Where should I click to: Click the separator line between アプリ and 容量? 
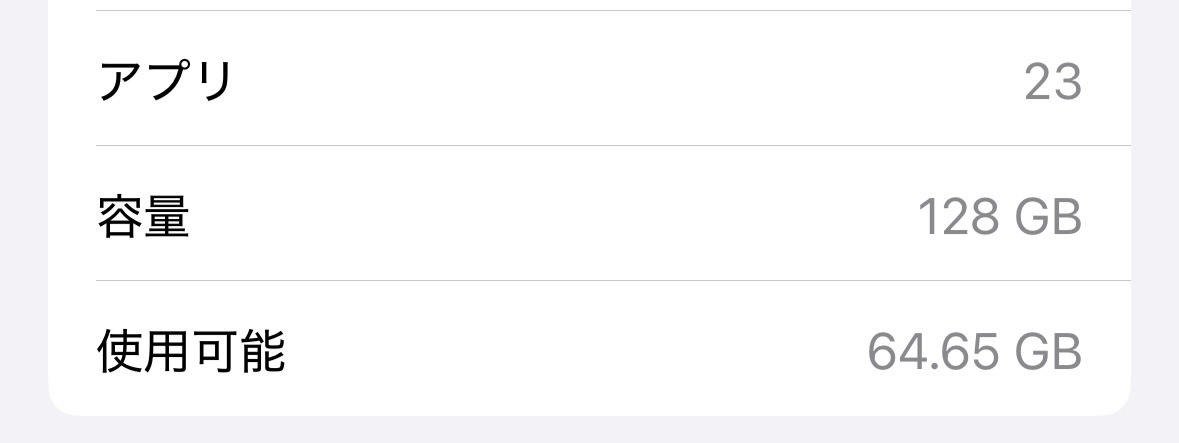pyautogui.click(x=614, y=145)
